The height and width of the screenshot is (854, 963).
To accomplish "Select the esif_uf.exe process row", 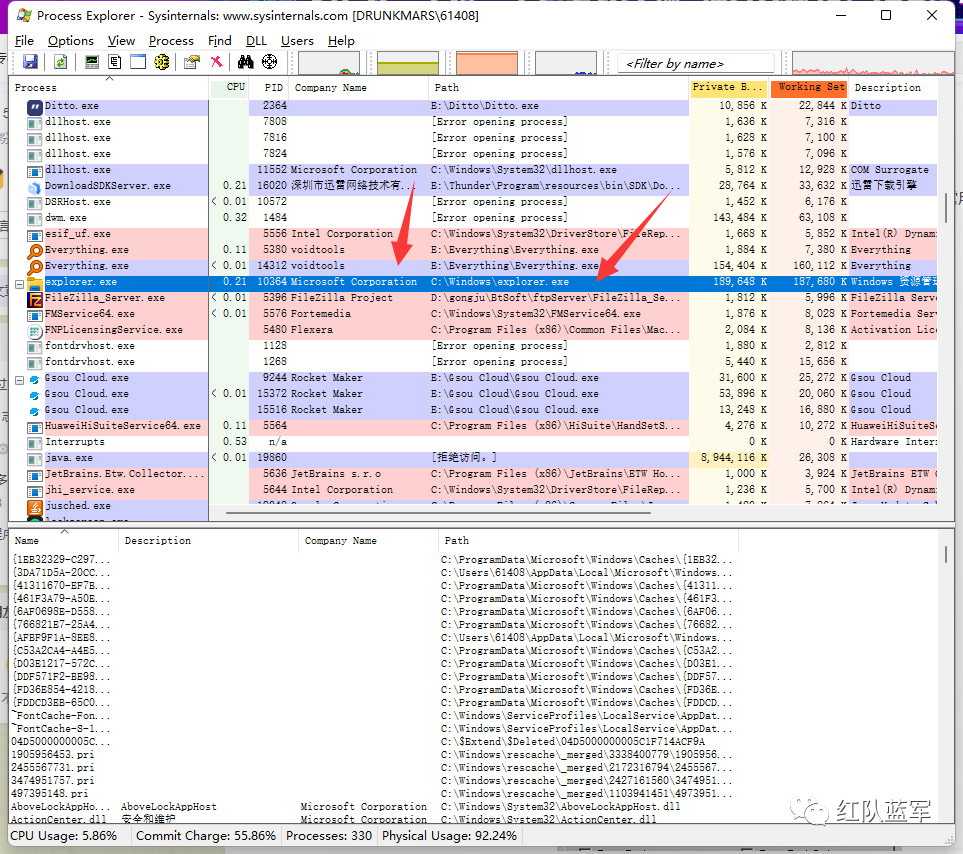I will click(x=474, y=235).
